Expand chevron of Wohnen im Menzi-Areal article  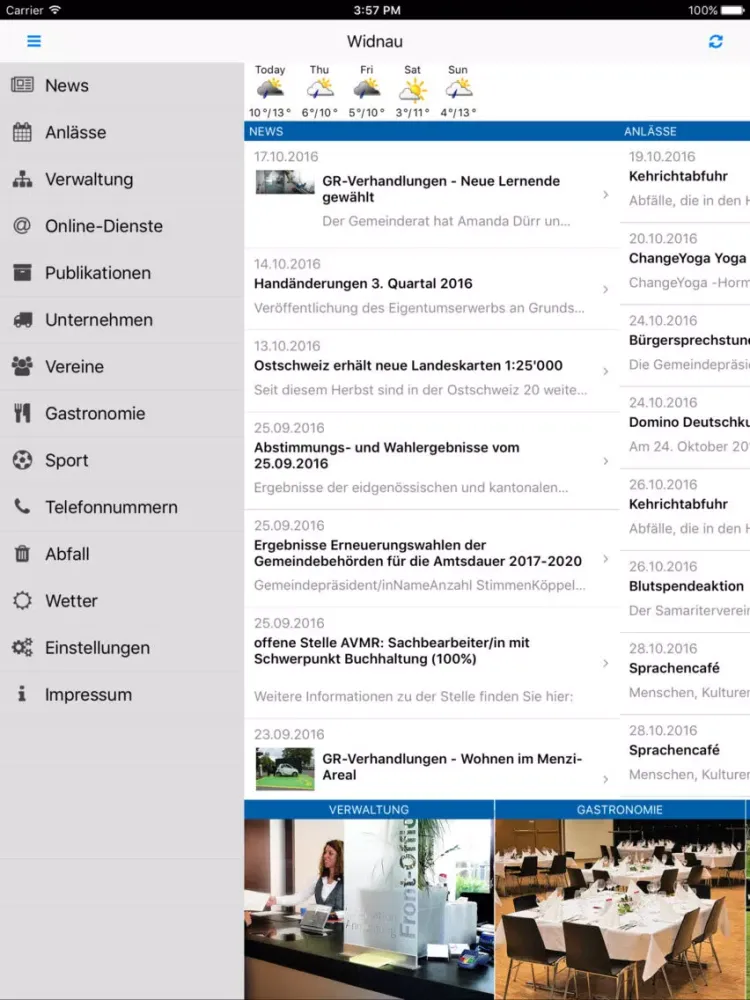click(605, 779)
